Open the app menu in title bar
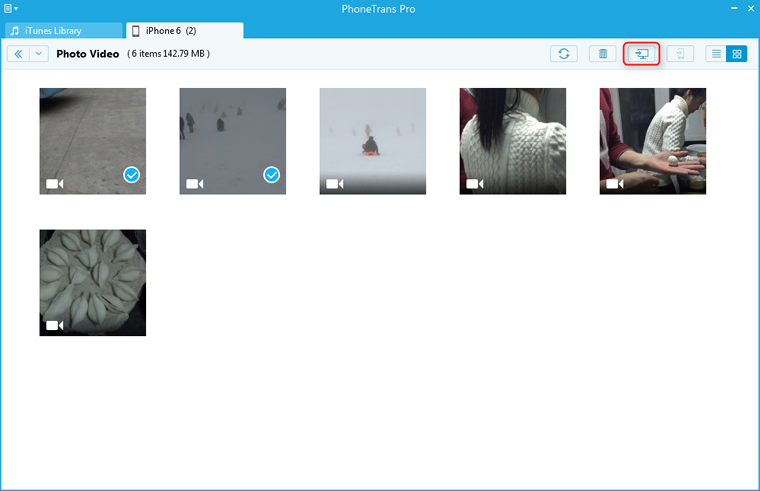The image size is (760, 491). pyautogui.click(x=9, y=9)
